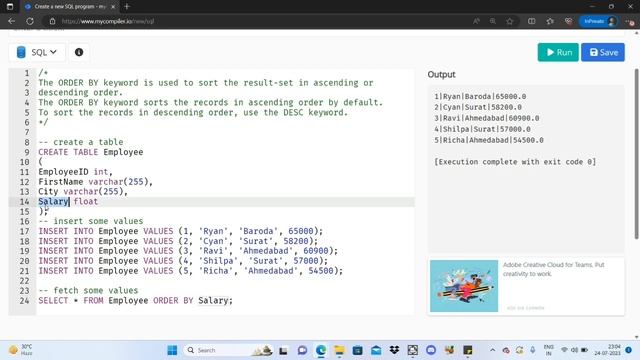The width and height of the screenshot is (640, 360).
Task: Open split screen view
Action: click(x=531, y=21)
